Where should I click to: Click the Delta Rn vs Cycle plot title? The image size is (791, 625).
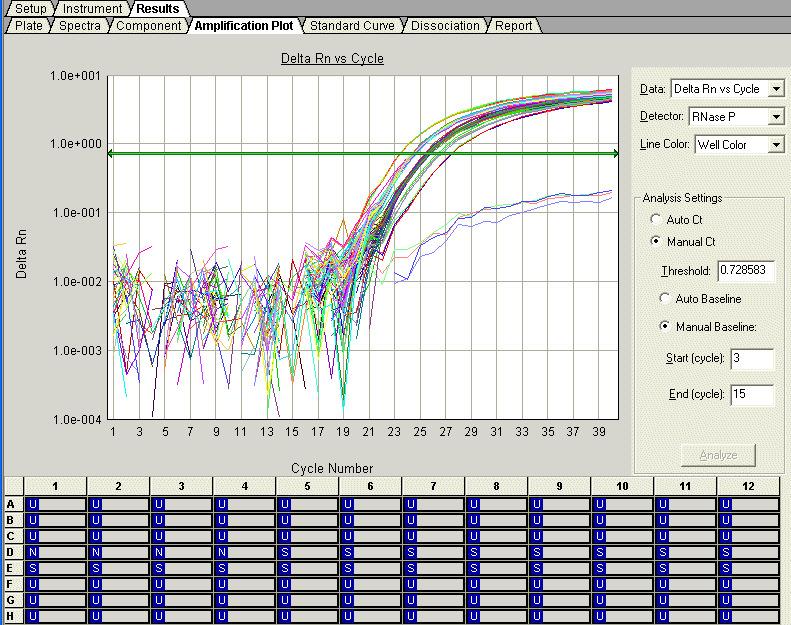click(332, 59)
